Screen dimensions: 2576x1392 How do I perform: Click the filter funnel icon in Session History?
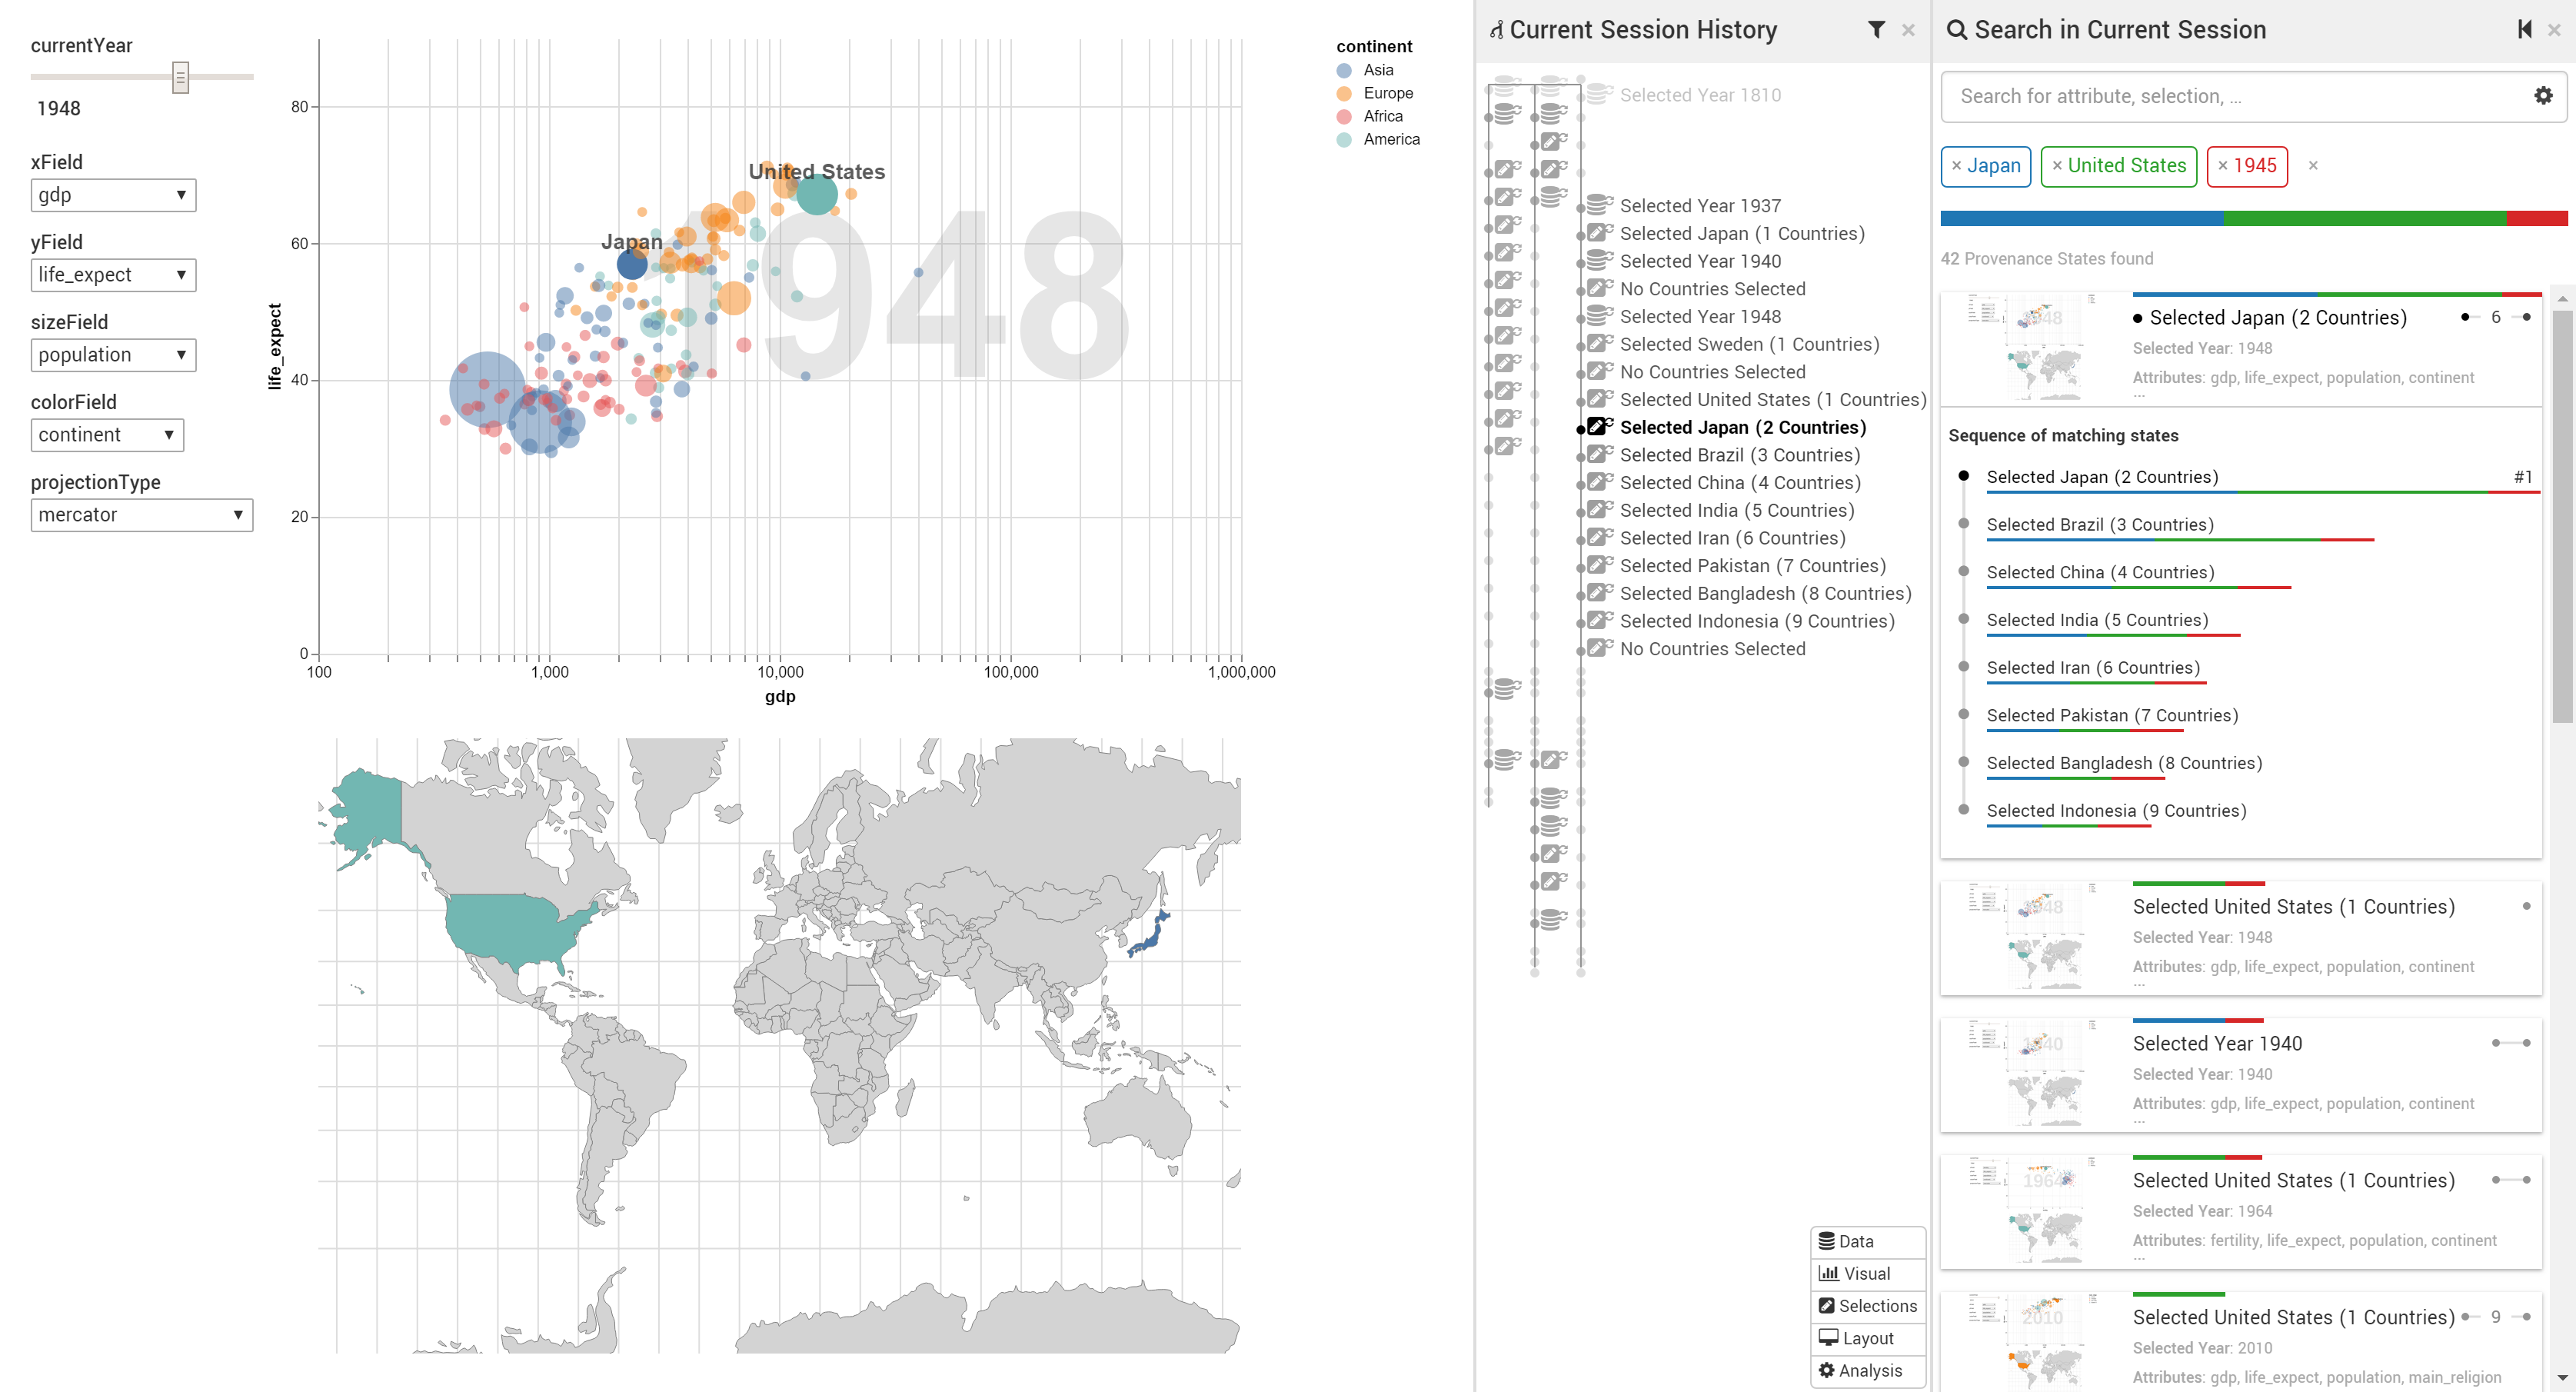[1876, 30]
